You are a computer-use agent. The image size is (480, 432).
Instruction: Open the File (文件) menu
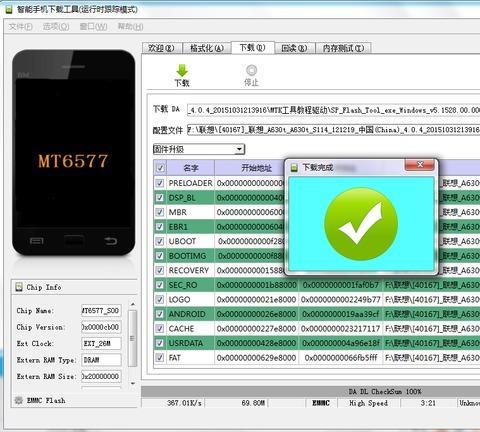(20, 26)
